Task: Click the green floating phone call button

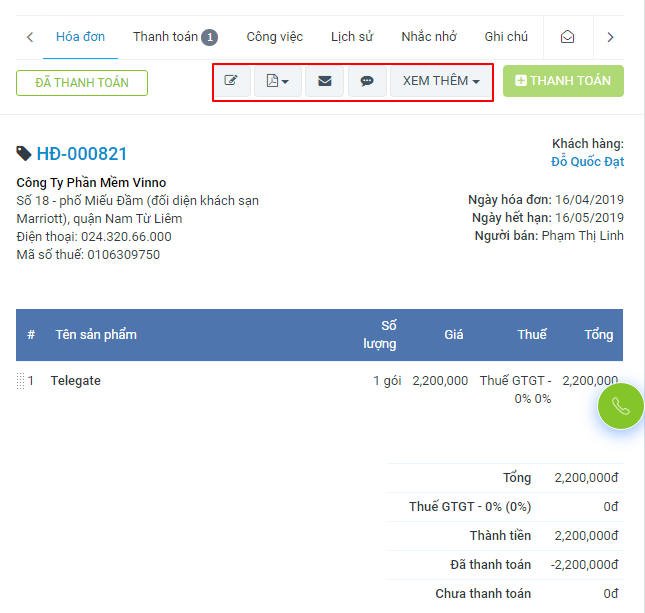Action: tap(621, 406)
